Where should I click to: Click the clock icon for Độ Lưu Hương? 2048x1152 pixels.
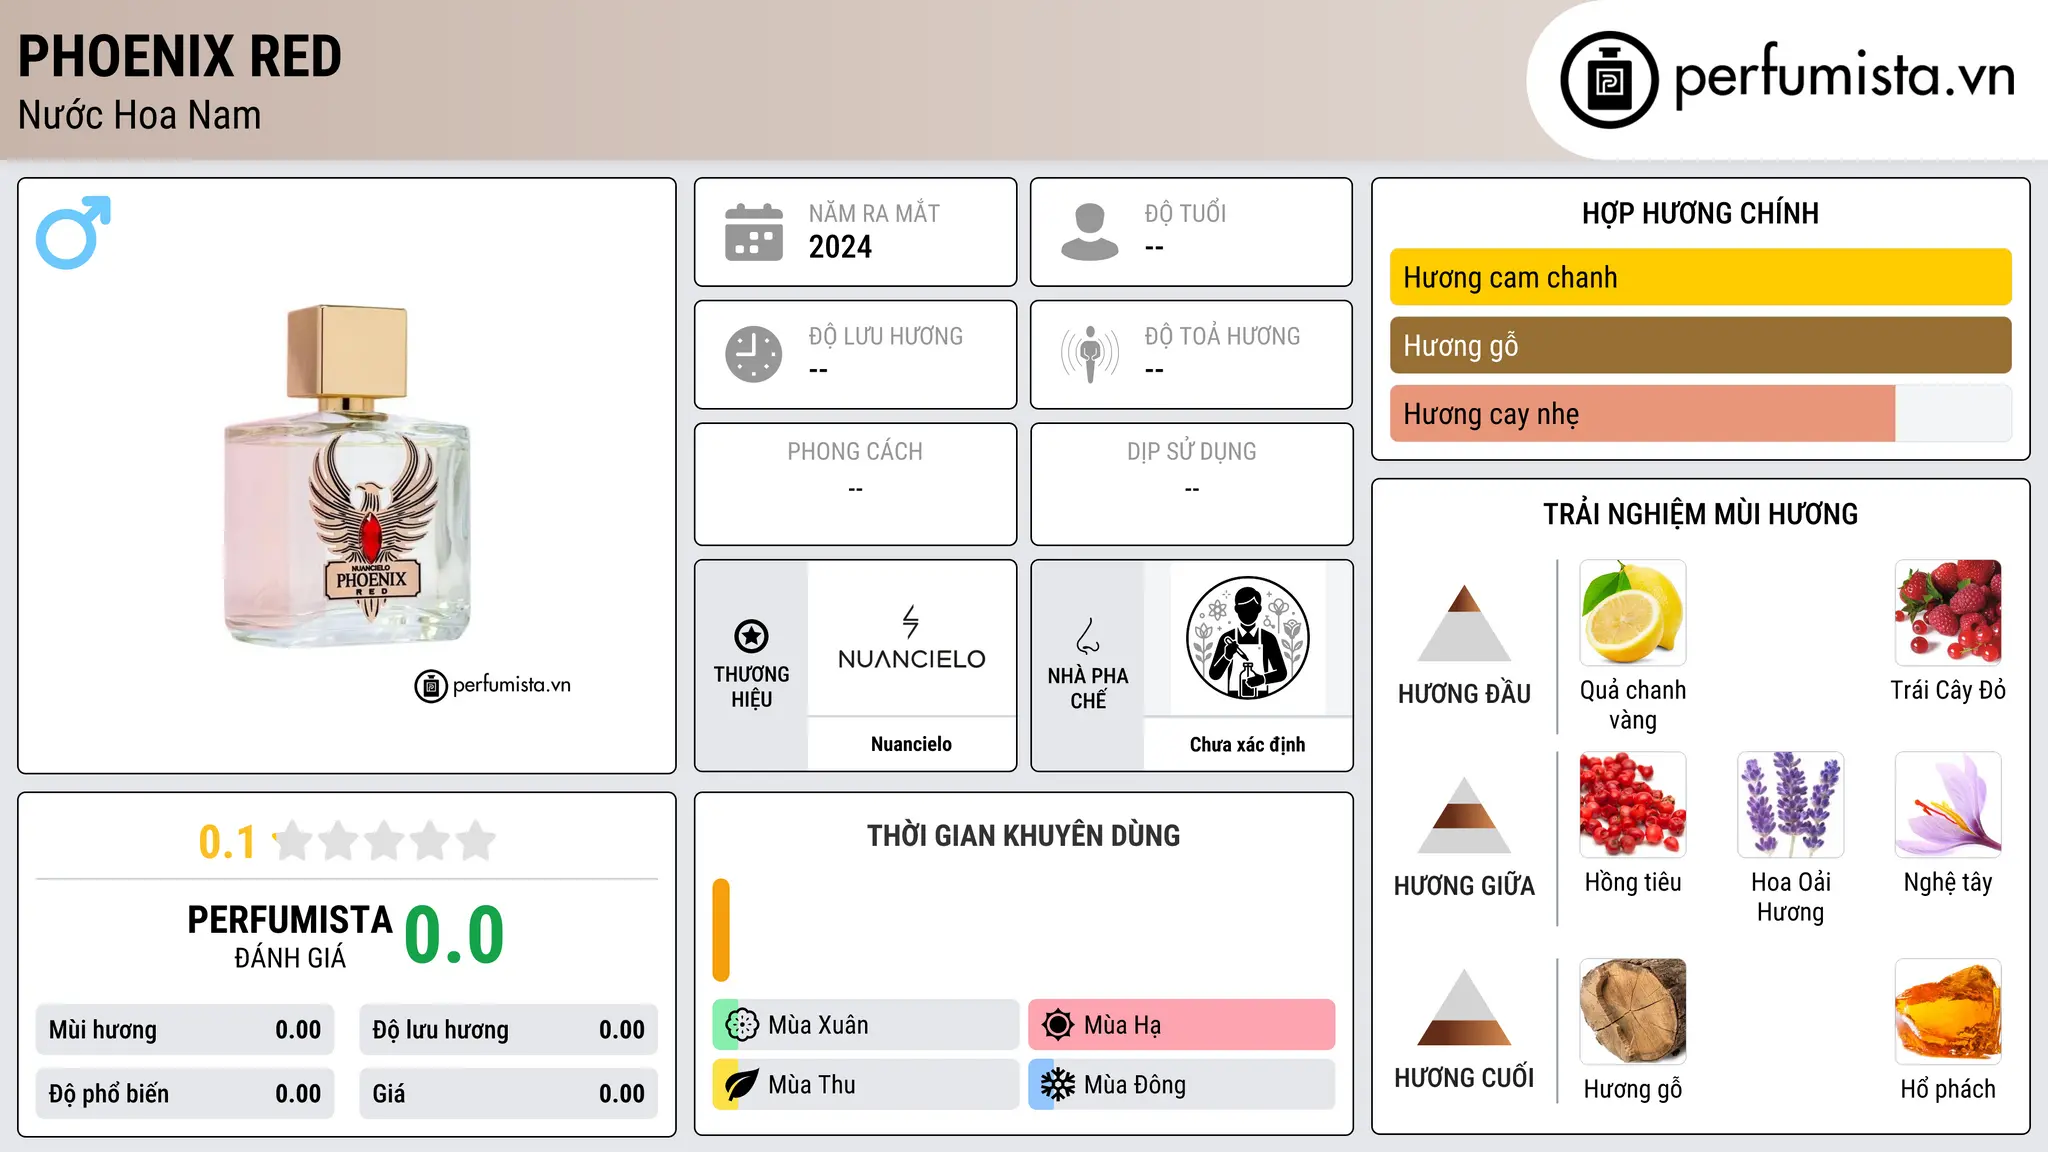pos(754,354)
